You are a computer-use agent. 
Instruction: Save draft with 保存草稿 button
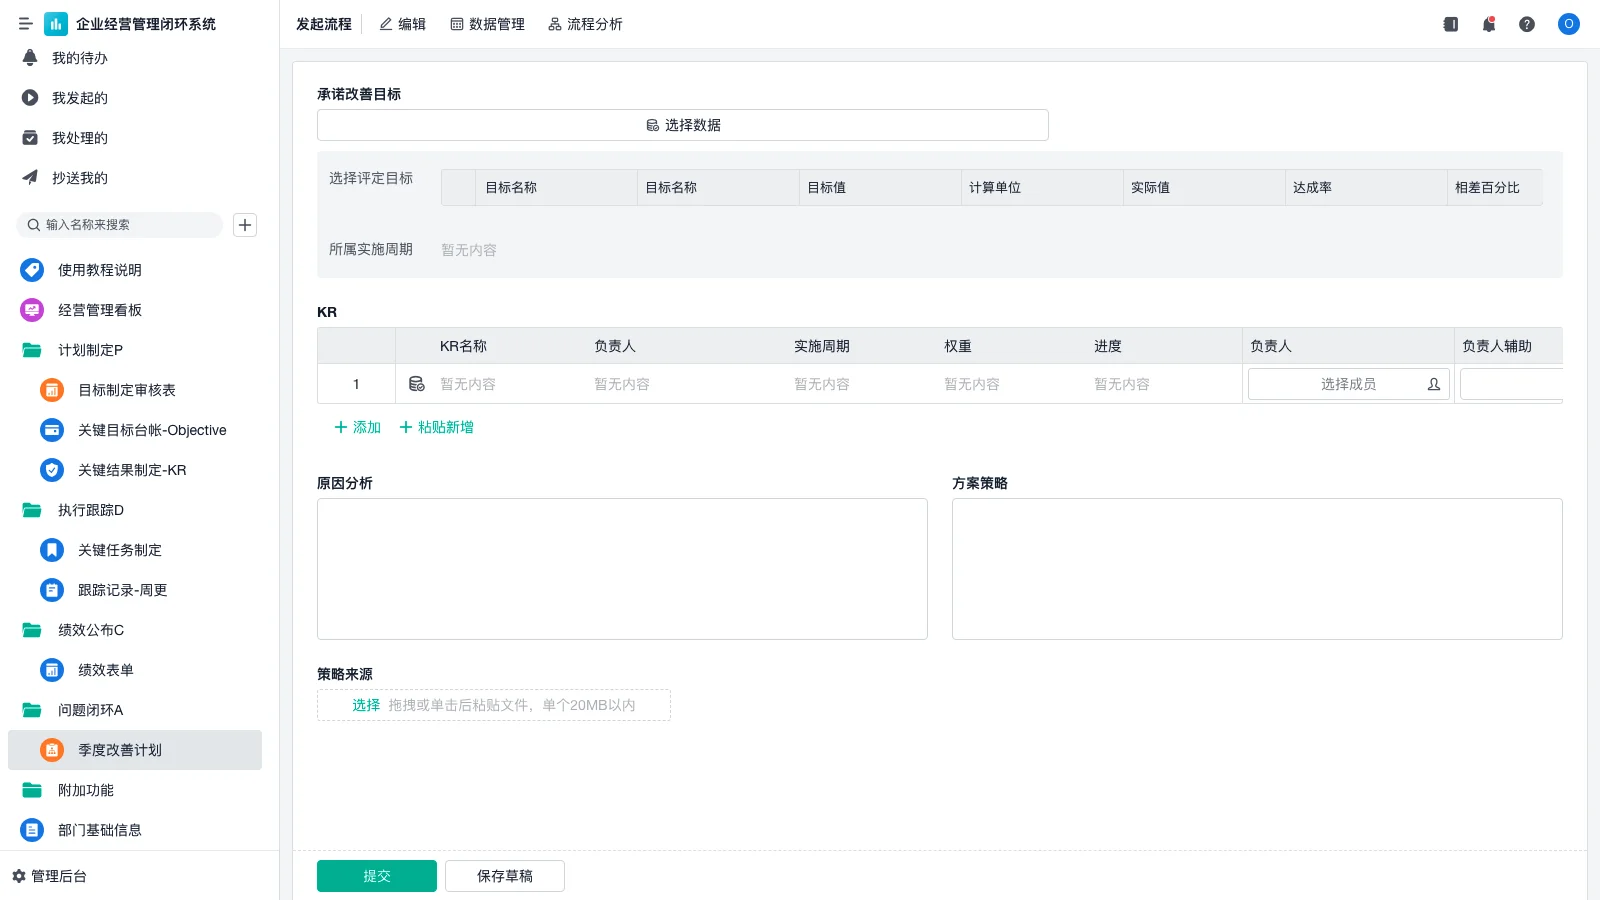(504, 875)
